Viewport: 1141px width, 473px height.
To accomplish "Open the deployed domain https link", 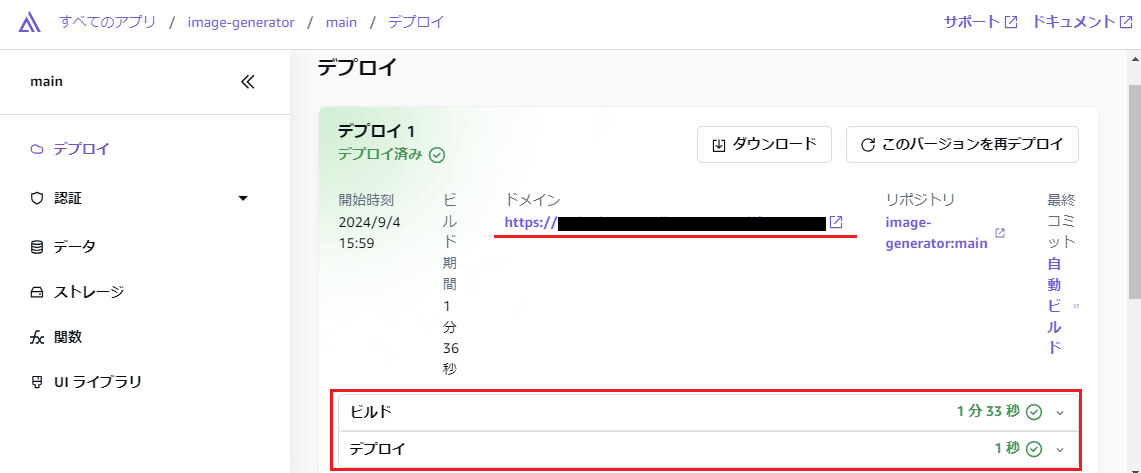I will pos(665,222).
